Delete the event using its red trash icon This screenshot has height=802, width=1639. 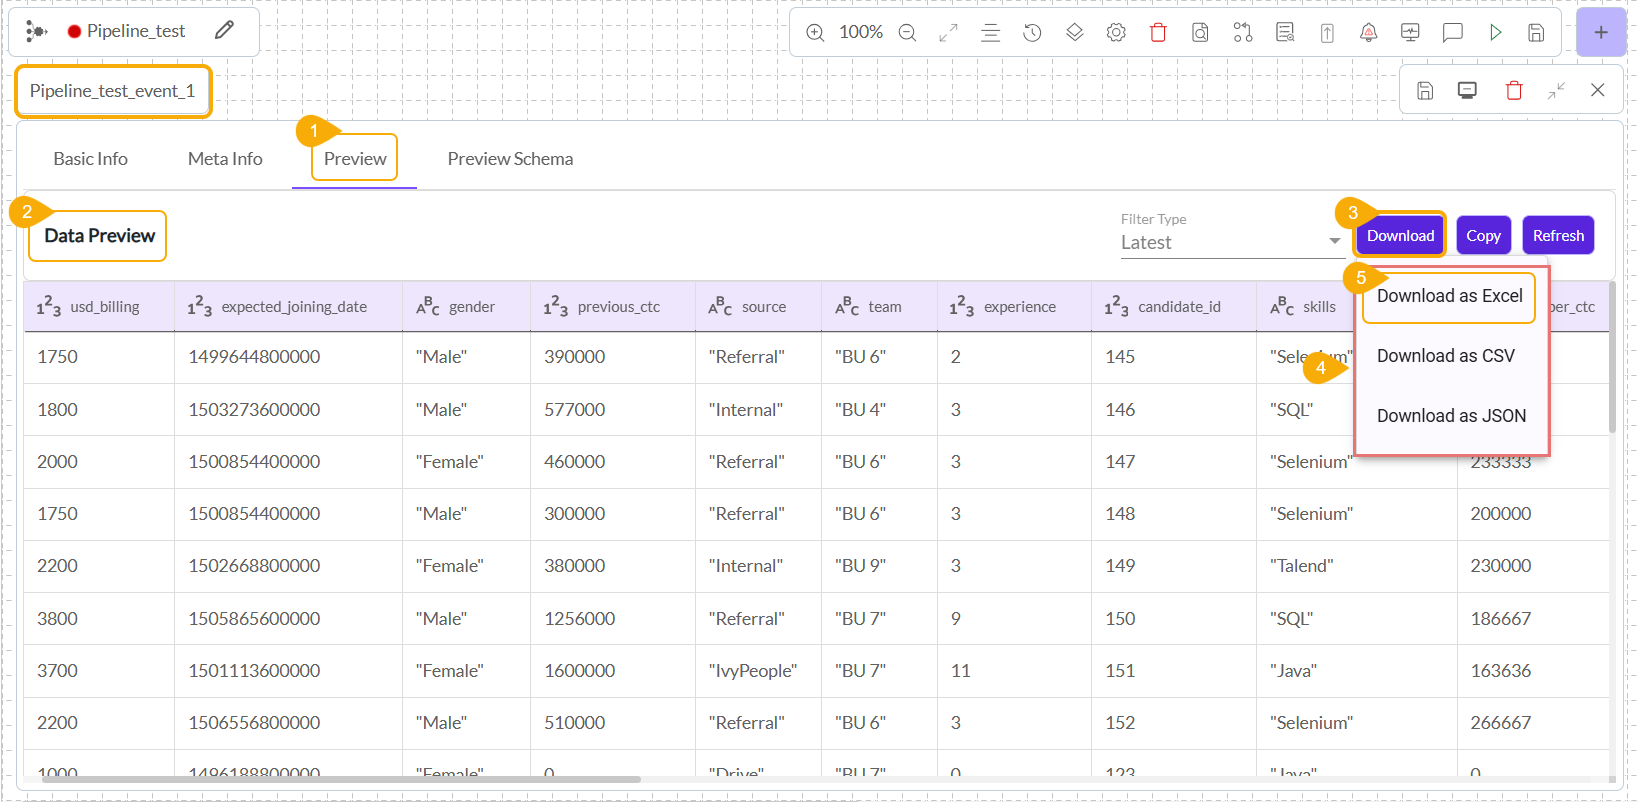tap(1513, 91)
